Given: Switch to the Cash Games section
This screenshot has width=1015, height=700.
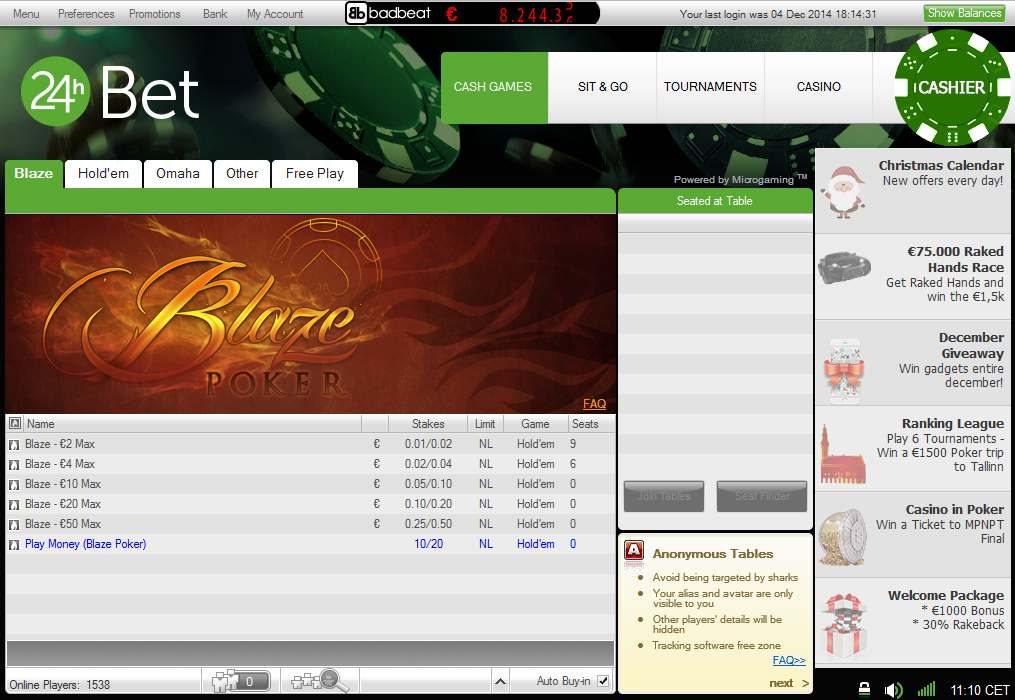Looking at the screenshot, I should pyautogui.click(x=495, y=87).
